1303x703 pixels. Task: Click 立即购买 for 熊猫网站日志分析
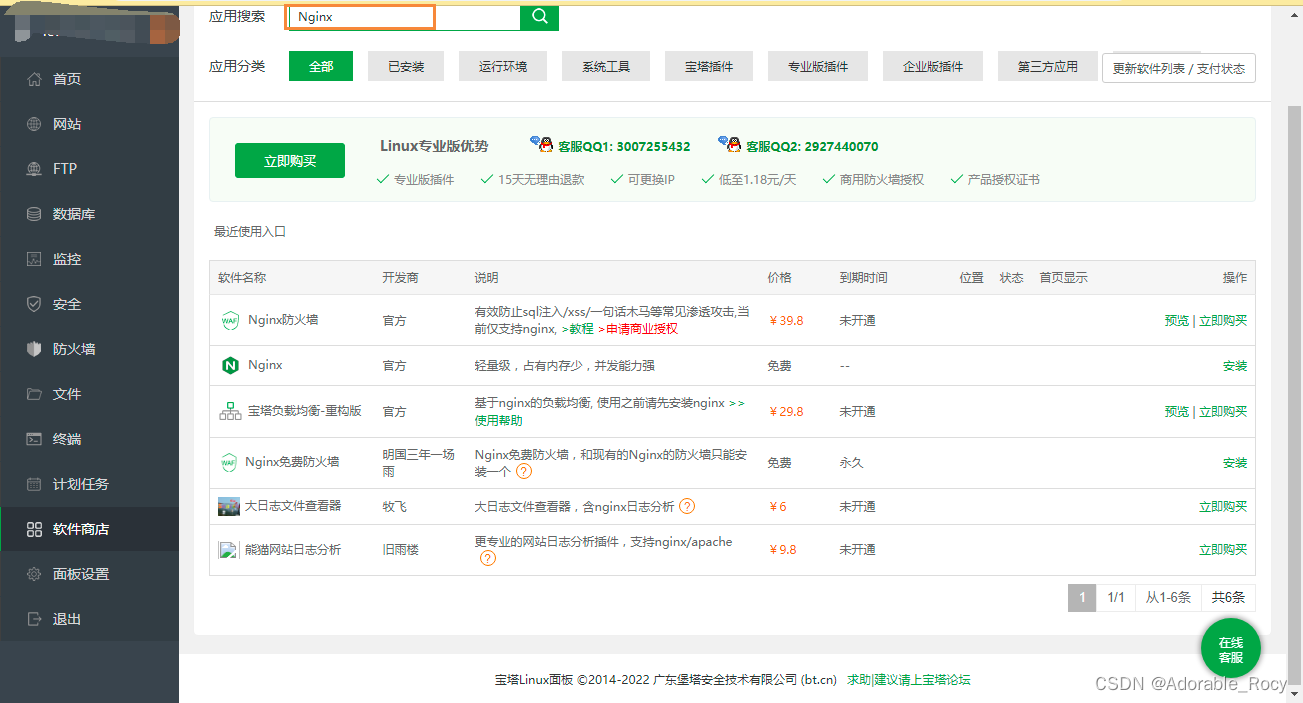click(1223, 550)
